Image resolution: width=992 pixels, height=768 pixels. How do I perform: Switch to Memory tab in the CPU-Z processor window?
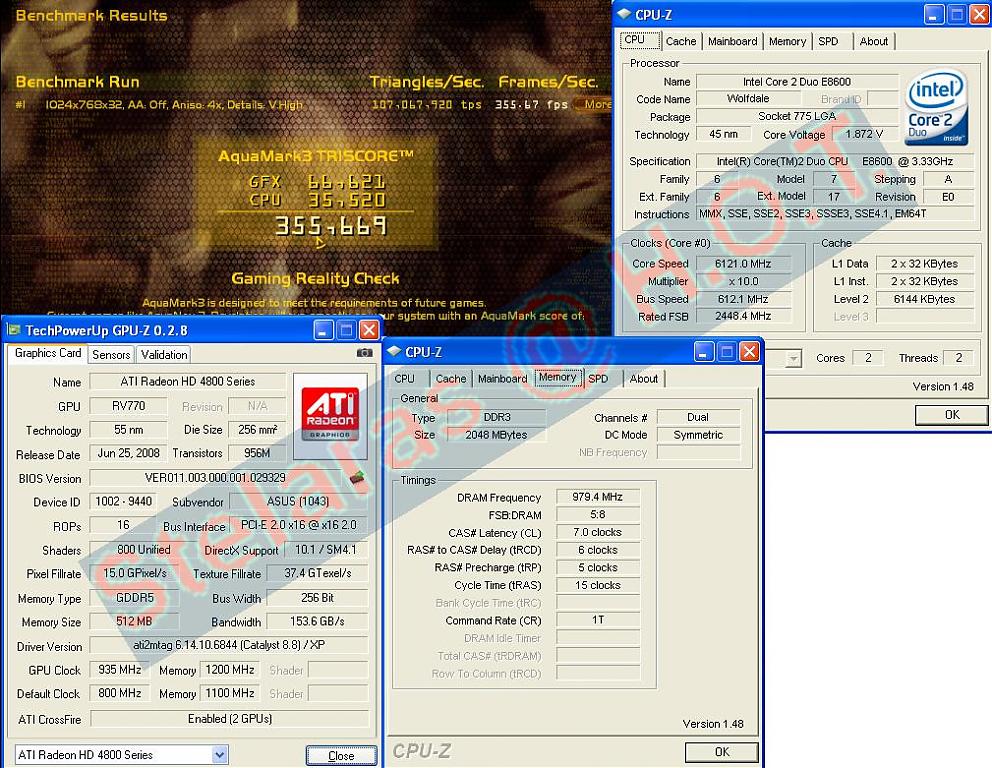tap(788, 41)
